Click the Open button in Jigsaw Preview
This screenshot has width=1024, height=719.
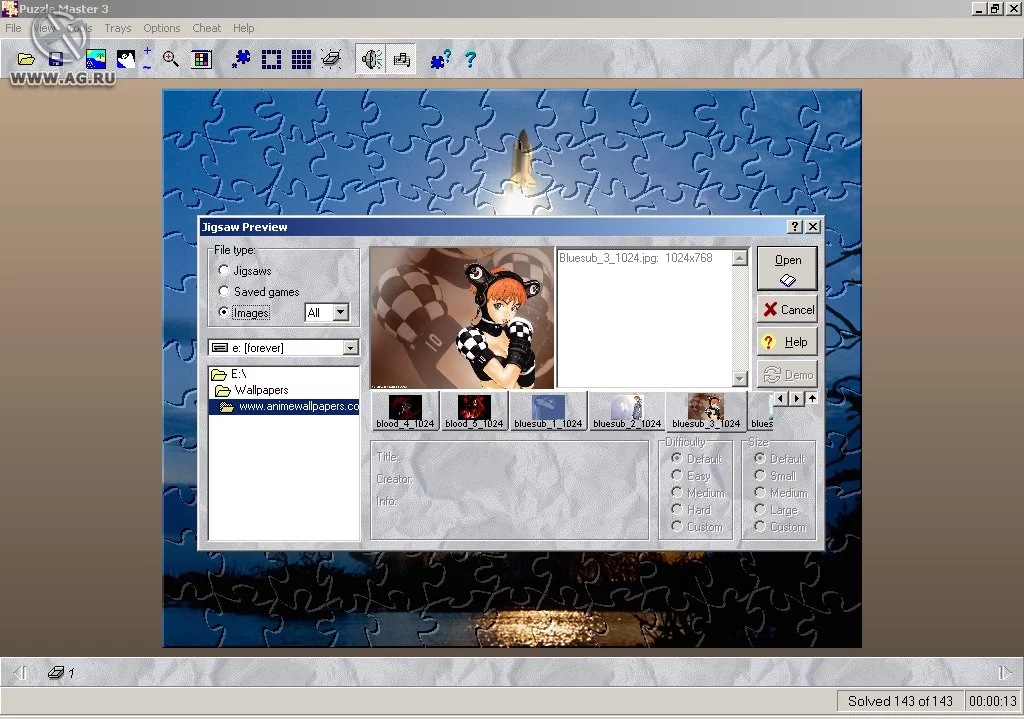[787, 268]
